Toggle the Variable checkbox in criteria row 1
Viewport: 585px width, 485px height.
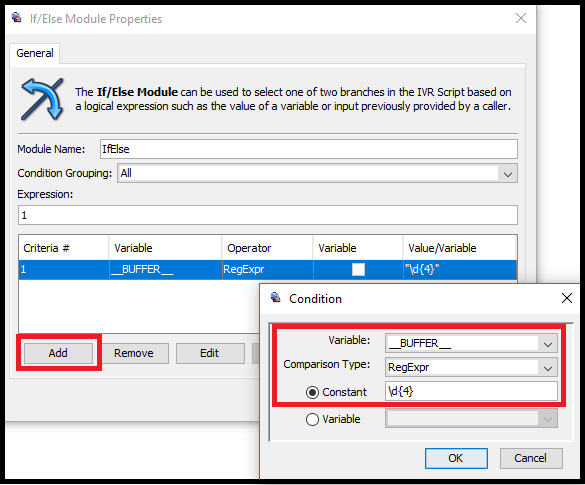click(x=358, y=269)
